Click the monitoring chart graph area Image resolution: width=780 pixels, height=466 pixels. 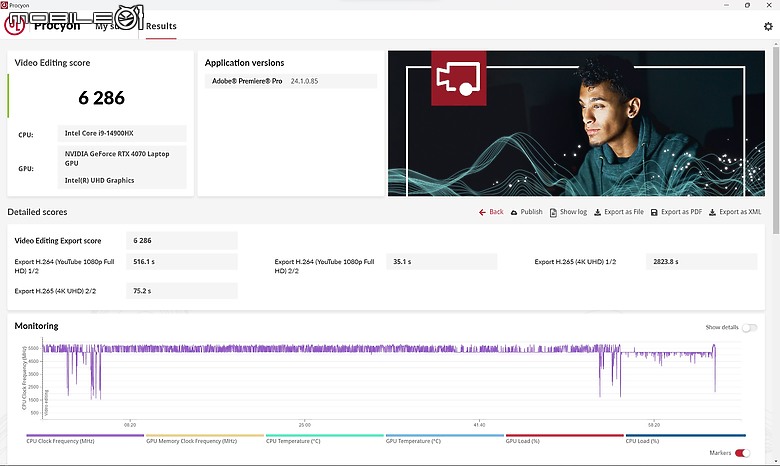click(391, 380)
